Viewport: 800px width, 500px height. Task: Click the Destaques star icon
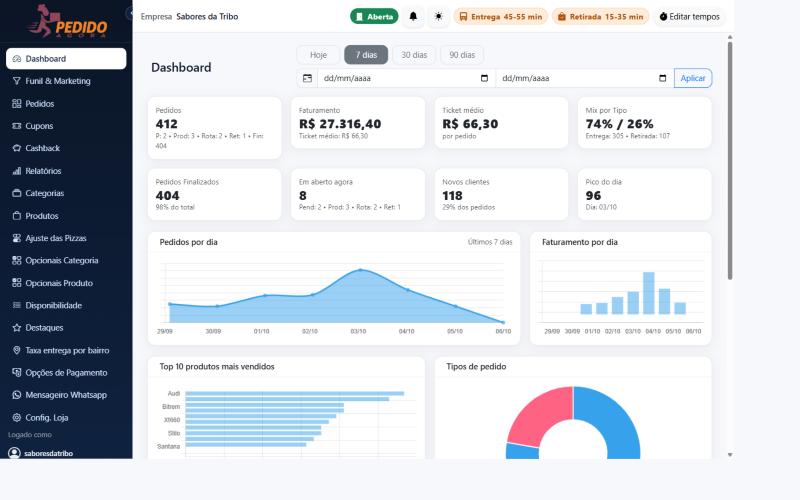point(16,328)
